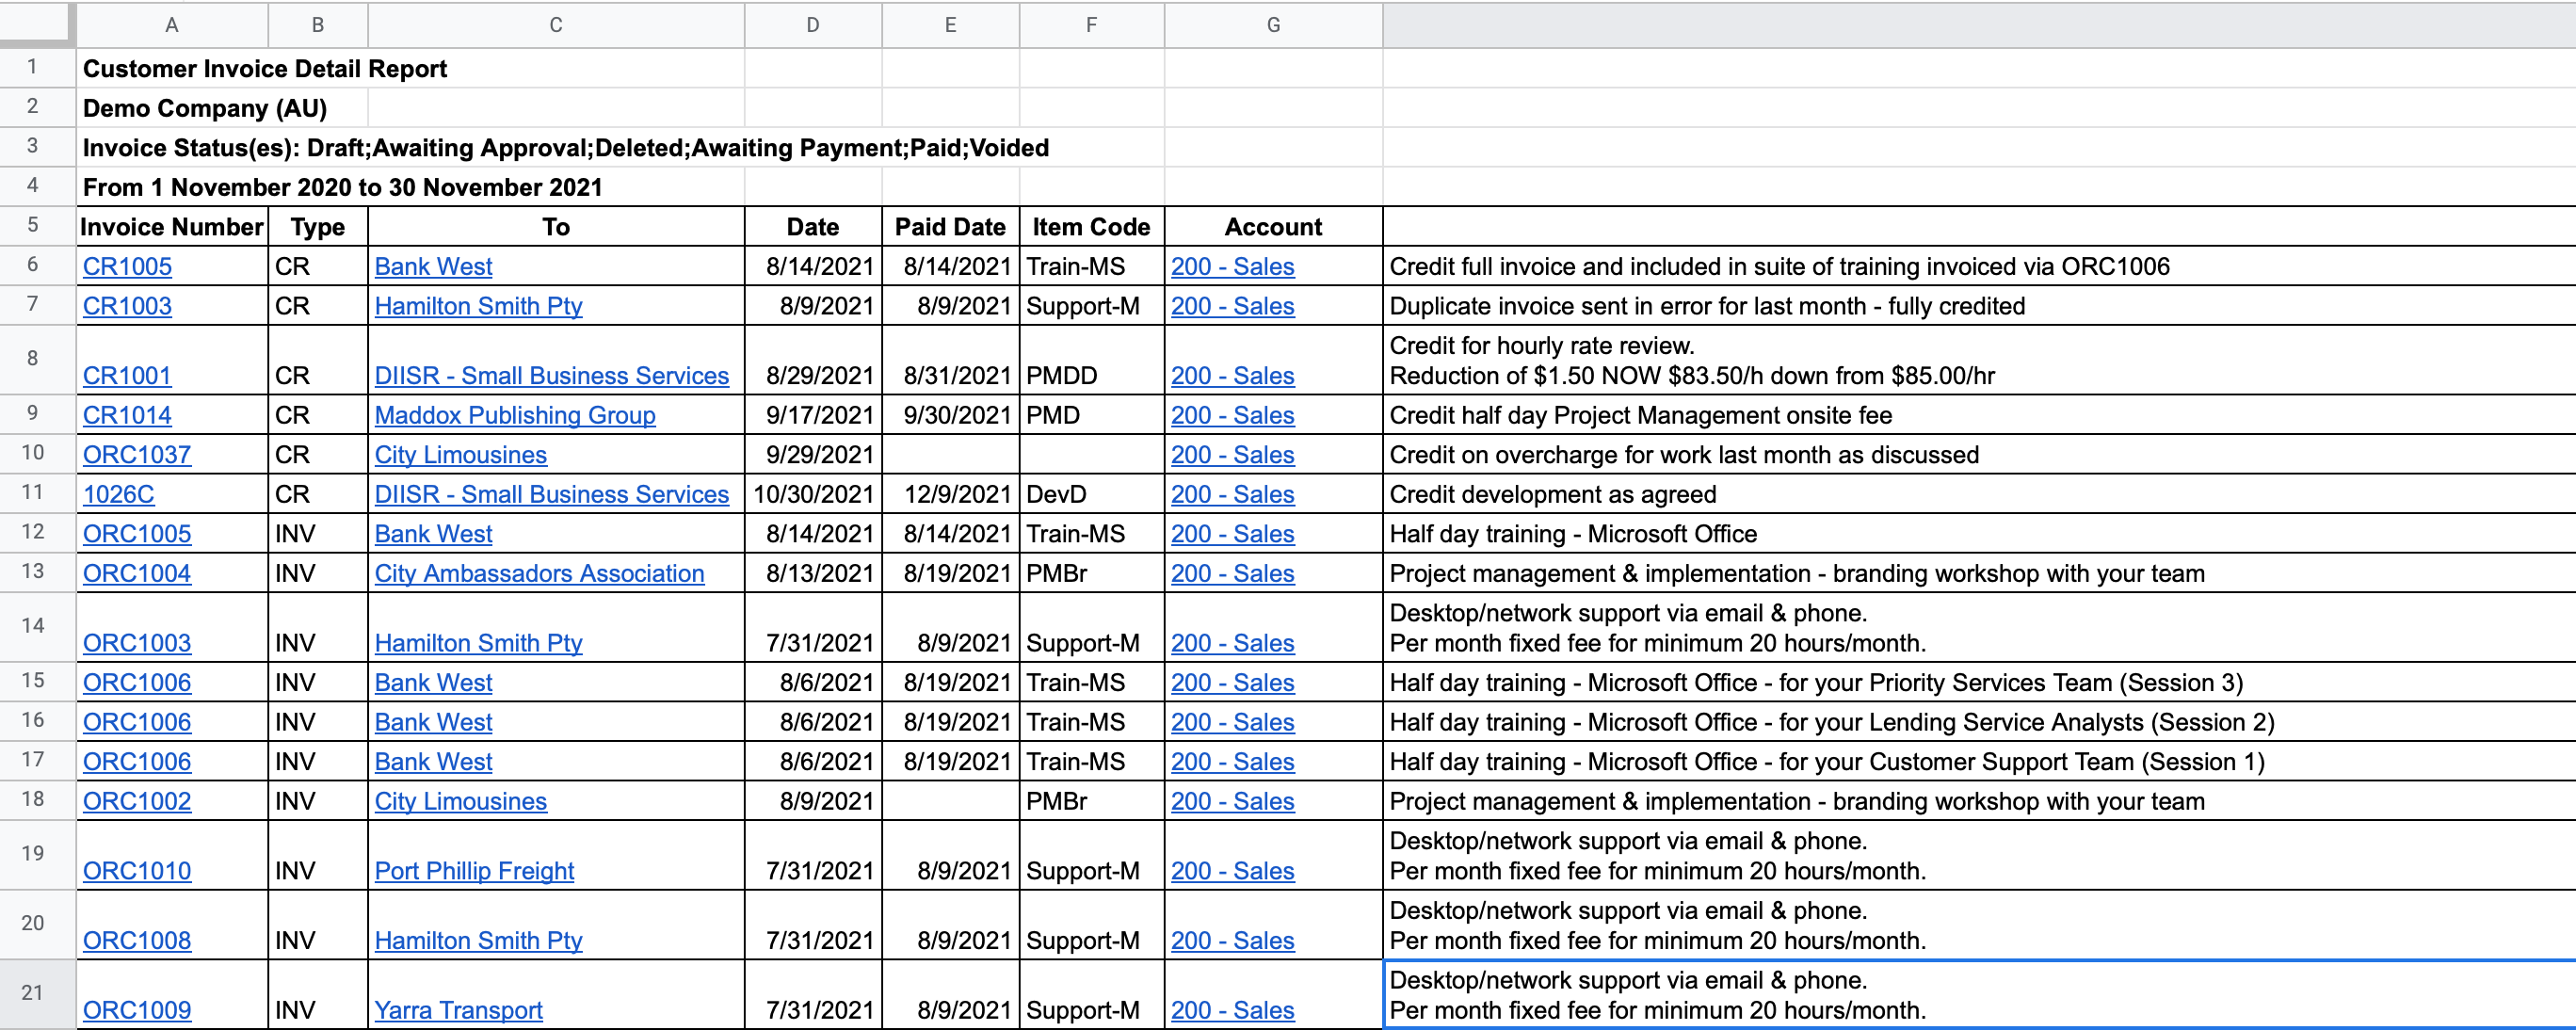This screenshot has height=1030, width=2576.
Task: Click the Yarra Transport customer link
Action: [x=458, y=1010]
